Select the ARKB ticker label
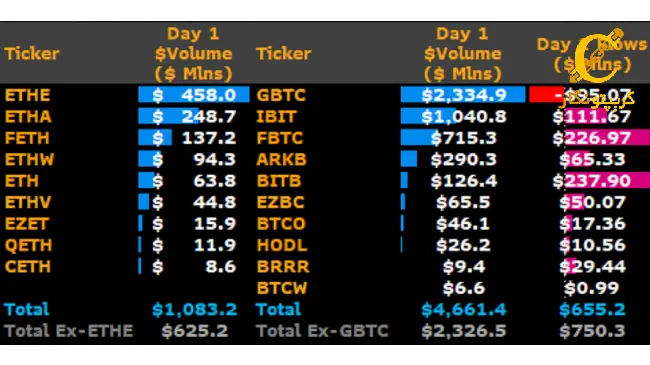650x365 pixels. pos(281,159)
